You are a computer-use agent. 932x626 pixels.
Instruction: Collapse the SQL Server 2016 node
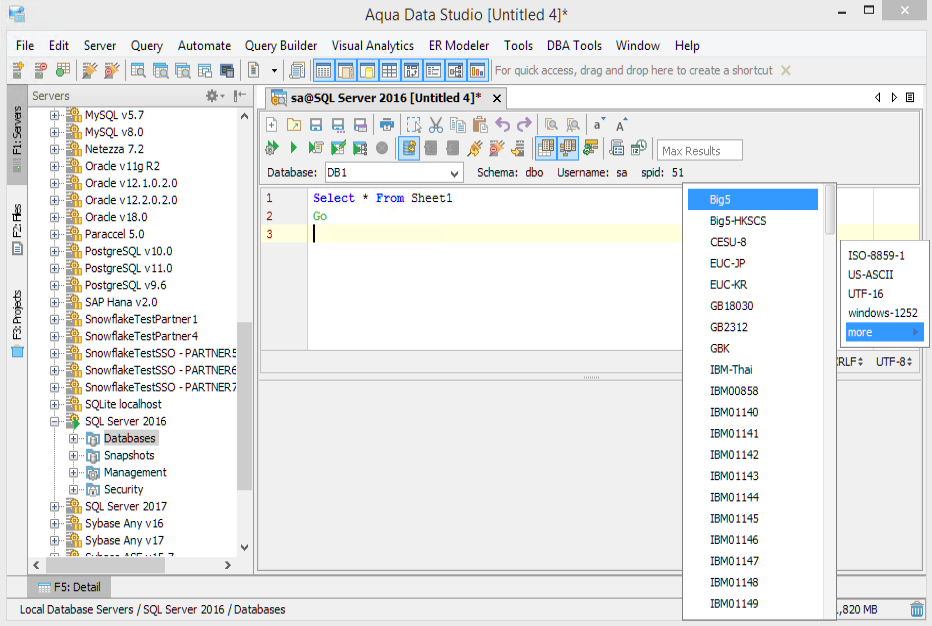pyautogui.click(x=56, y=422)
